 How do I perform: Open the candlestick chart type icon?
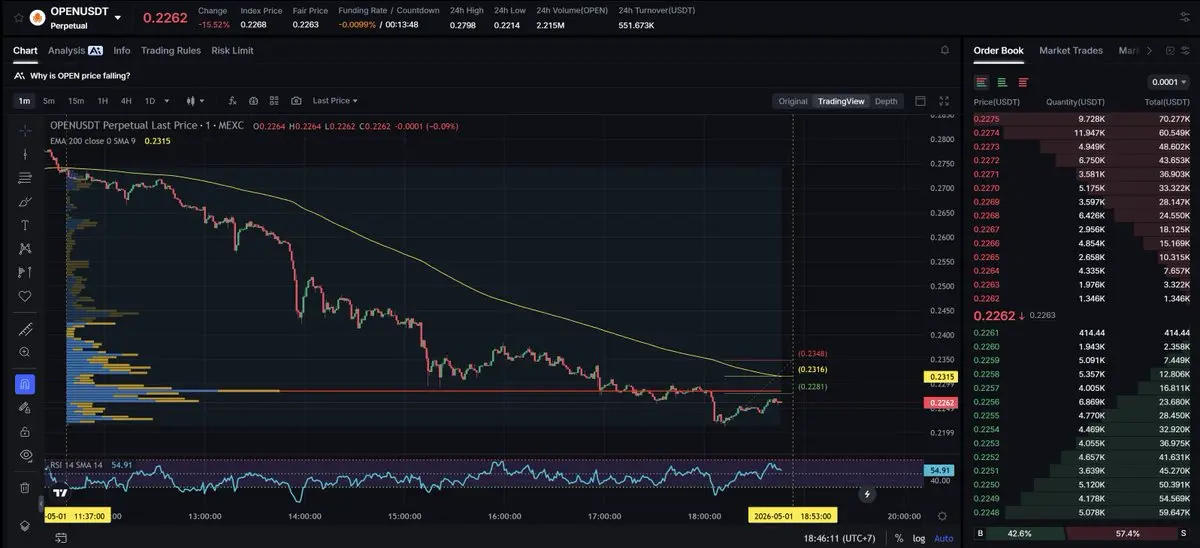(x=190, y=101)
